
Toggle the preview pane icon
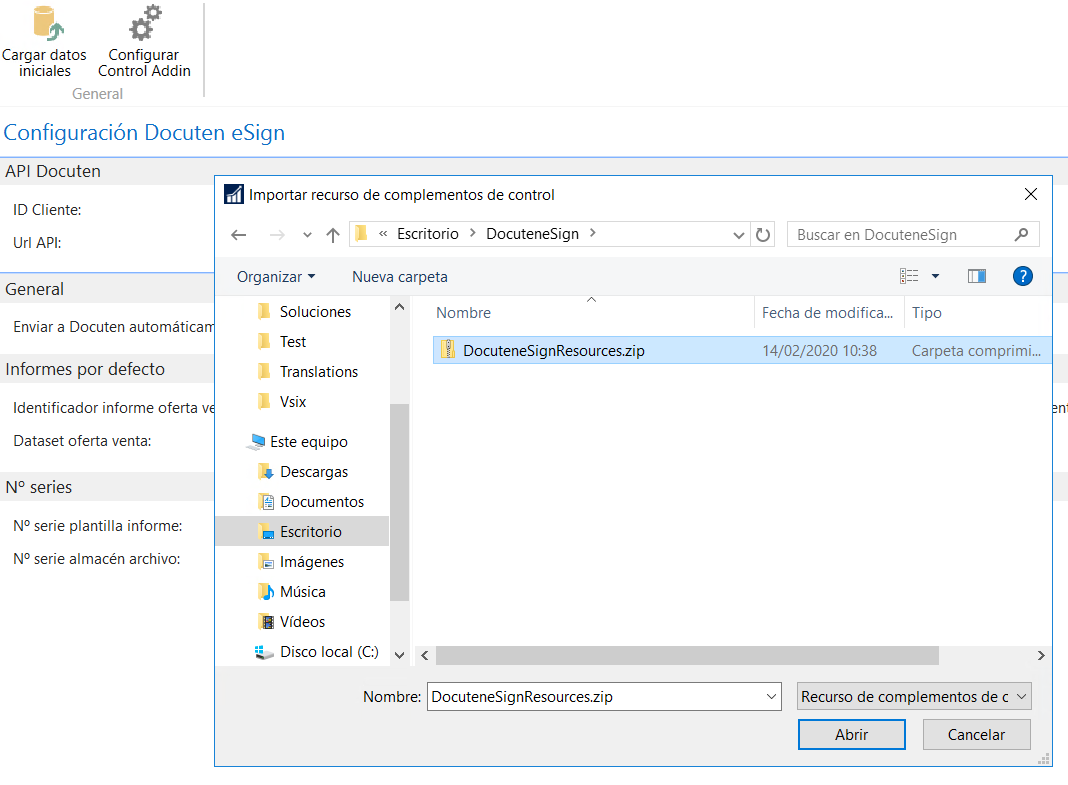[977, 276]
